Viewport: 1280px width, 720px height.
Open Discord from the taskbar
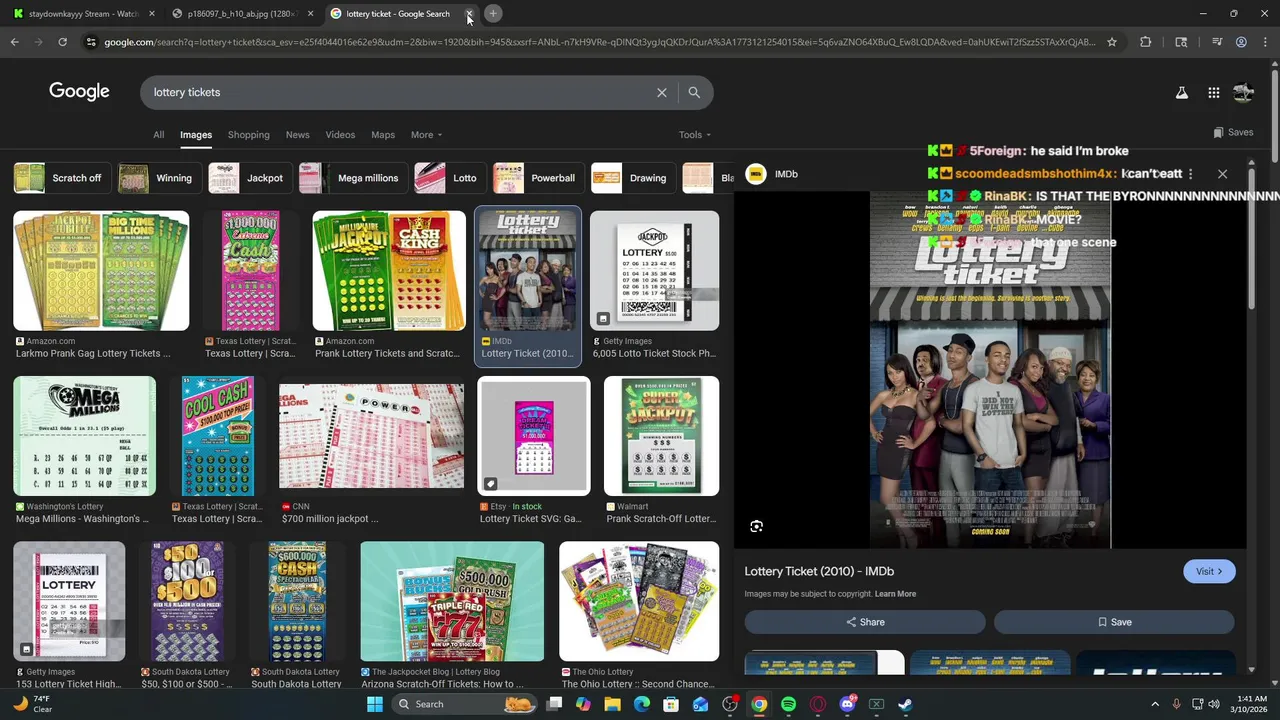click(847, 704)
